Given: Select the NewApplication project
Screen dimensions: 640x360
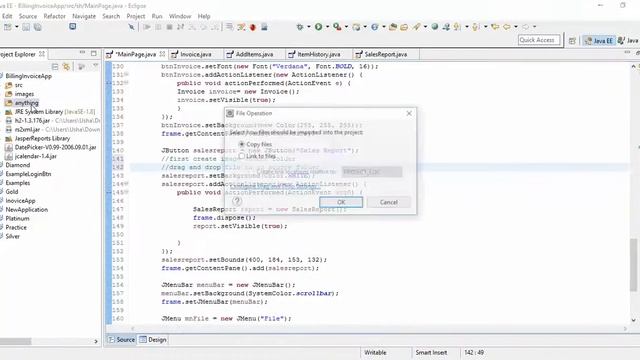Looking at the screenshot, I should click(27, 209).
